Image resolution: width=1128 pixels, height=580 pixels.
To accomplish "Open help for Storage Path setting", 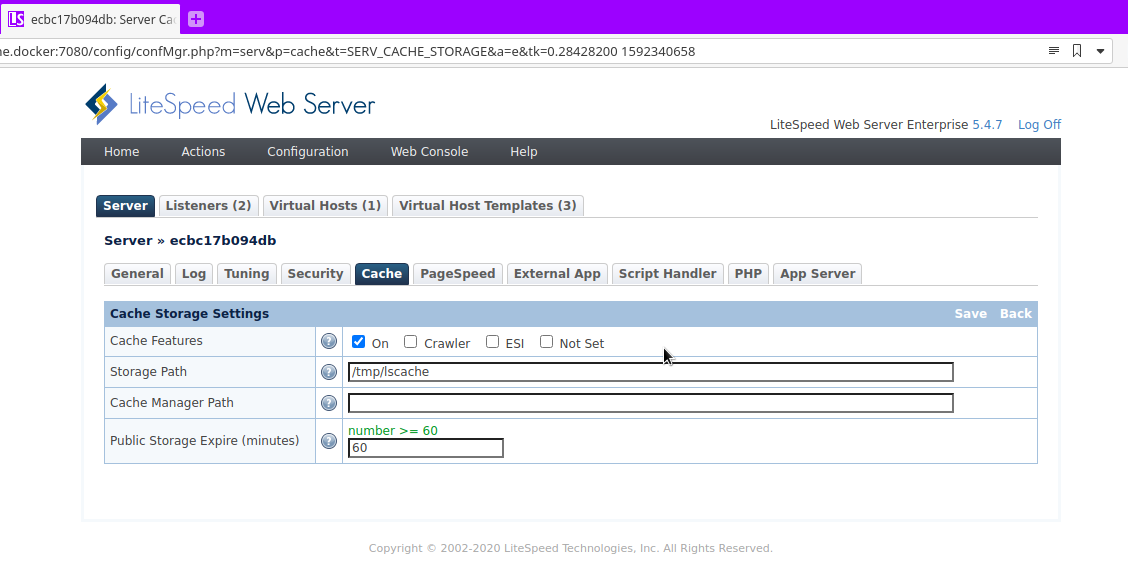I will tap(328, 372).
